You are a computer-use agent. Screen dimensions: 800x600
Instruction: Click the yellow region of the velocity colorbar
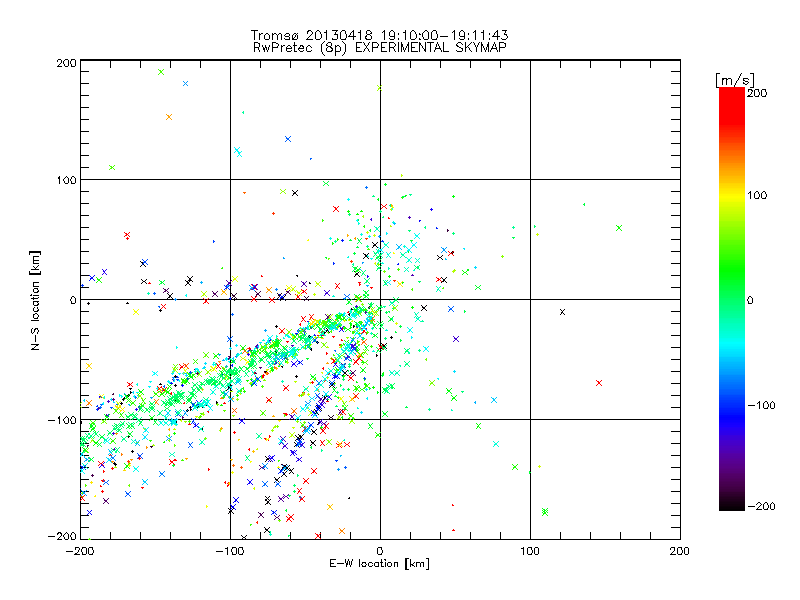(x=732, y=196)
